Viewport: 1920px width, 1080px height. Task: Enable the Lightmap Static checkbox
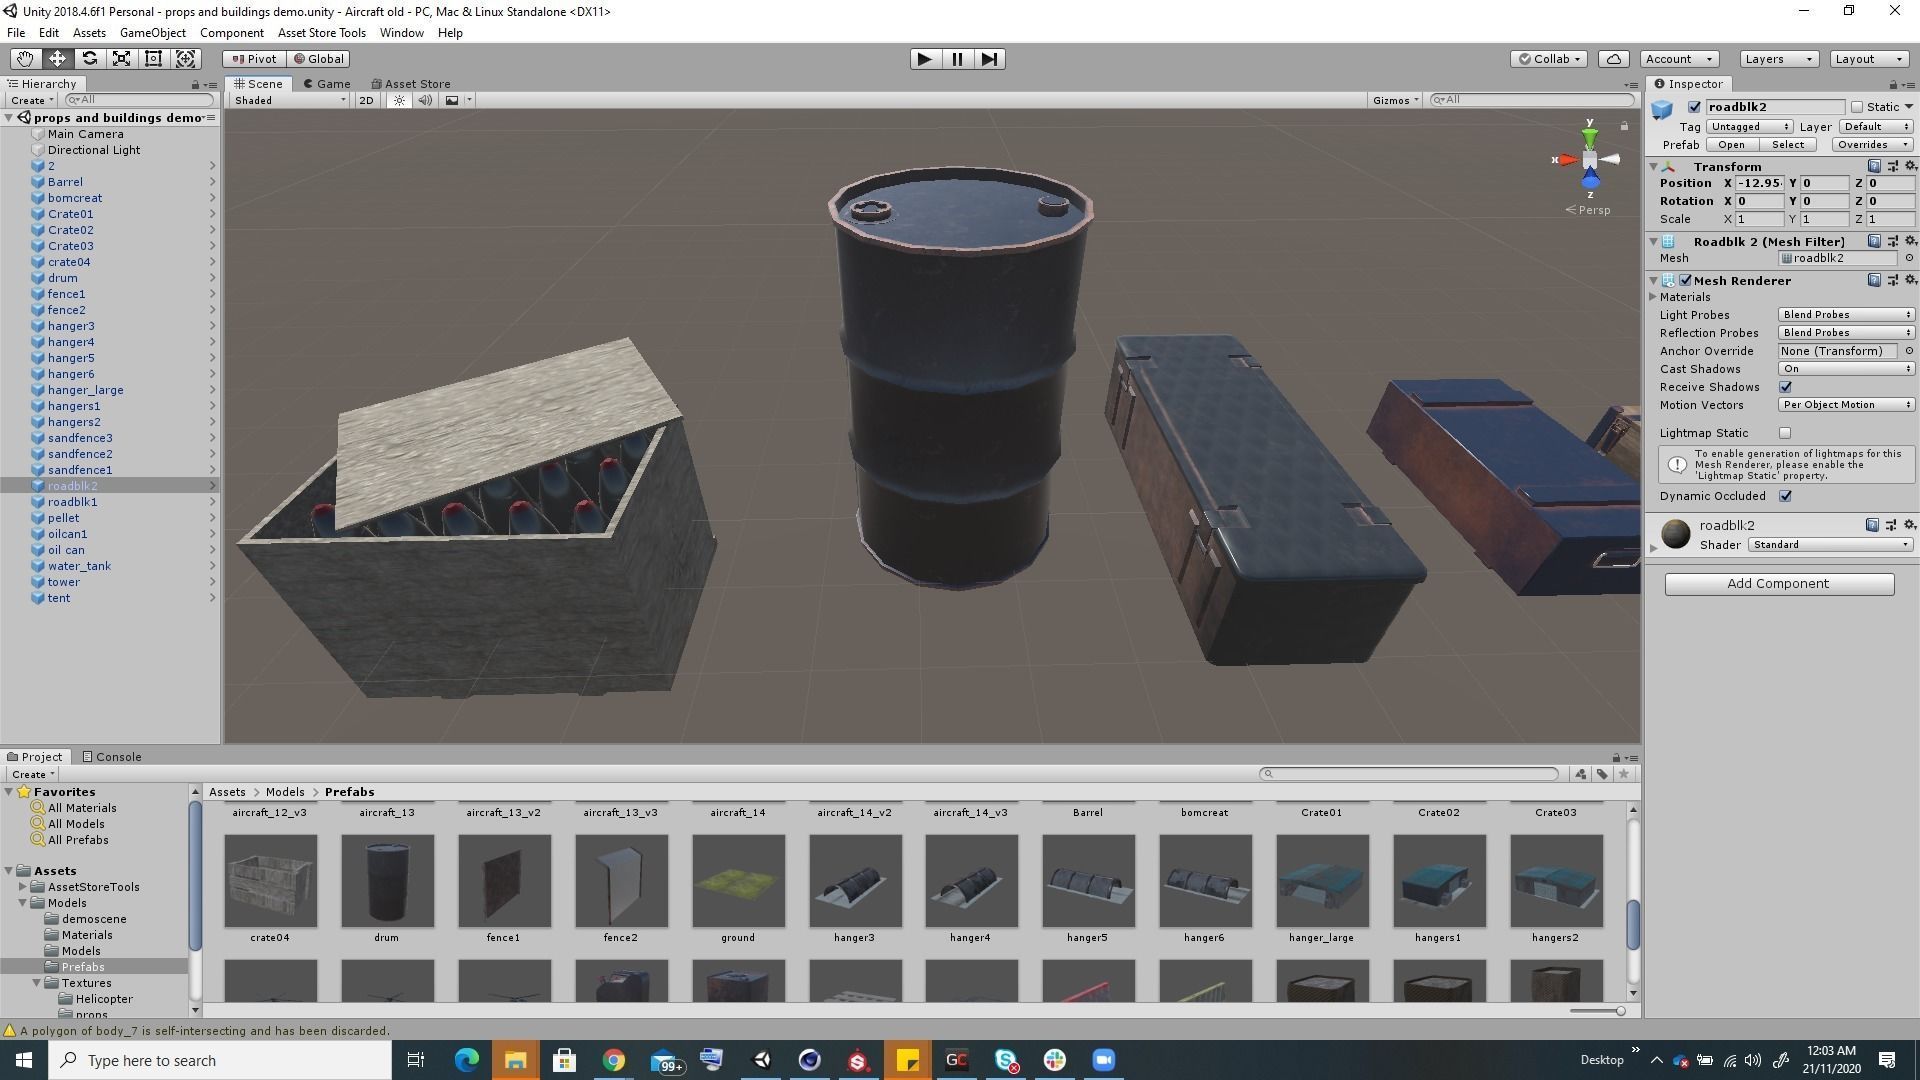click(1785, 433)
